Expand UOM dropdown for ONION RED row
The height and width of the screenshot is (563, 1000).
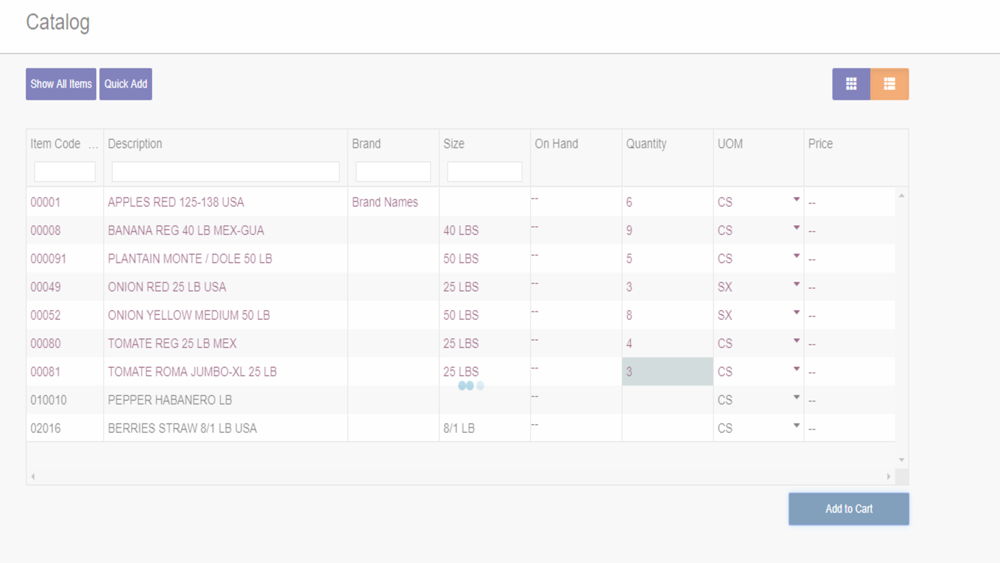pyautogui.click(x=796, y=286)
